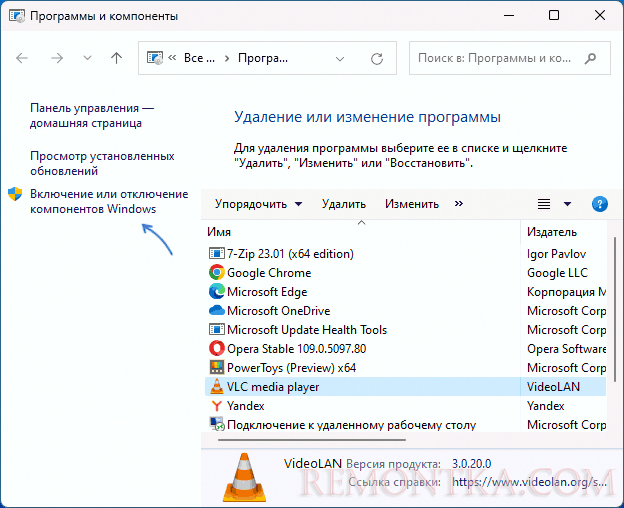This screenshot has height=508, width=624.
Task: Click the horizontal scrollbar of the list
Action: [312, 440]
